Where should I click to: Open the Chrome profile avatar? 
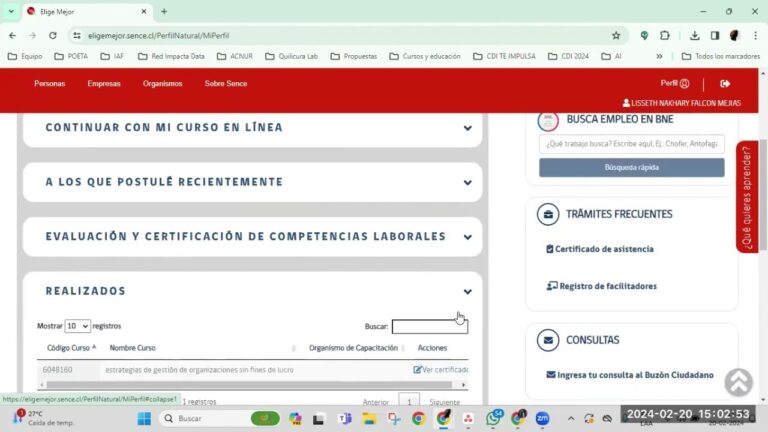[734, 35]
